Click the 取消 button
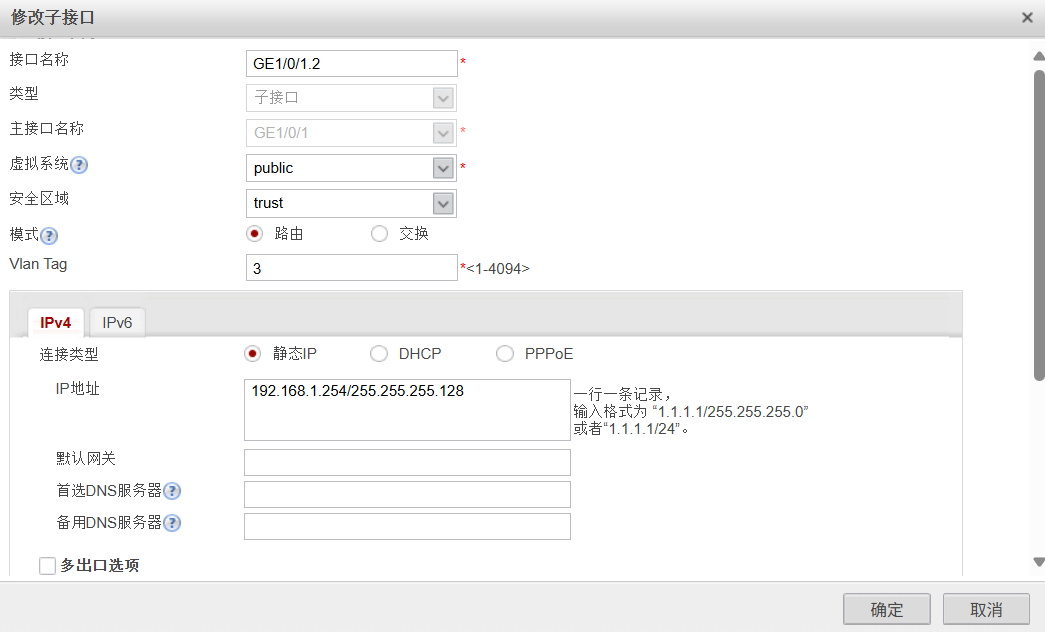The height and width of the screenshot is (632, 1045). point(986,609)
